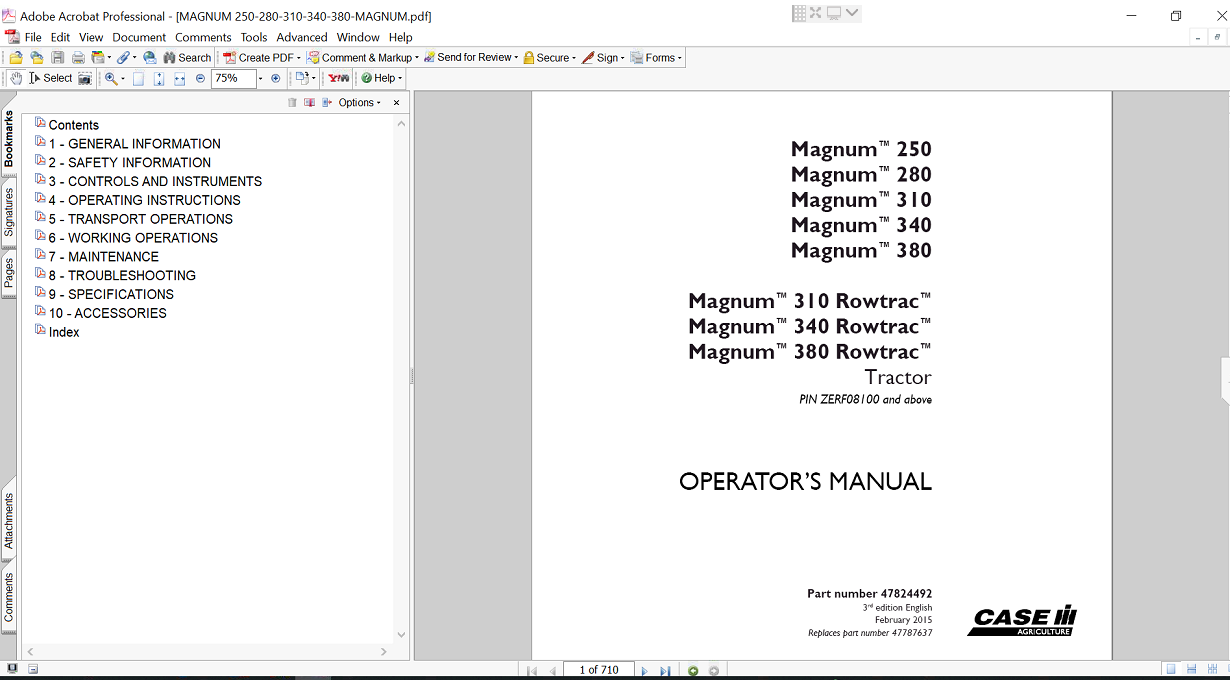Go to the last page arrow
1230x680 pixels.
(x=665, y=671)
